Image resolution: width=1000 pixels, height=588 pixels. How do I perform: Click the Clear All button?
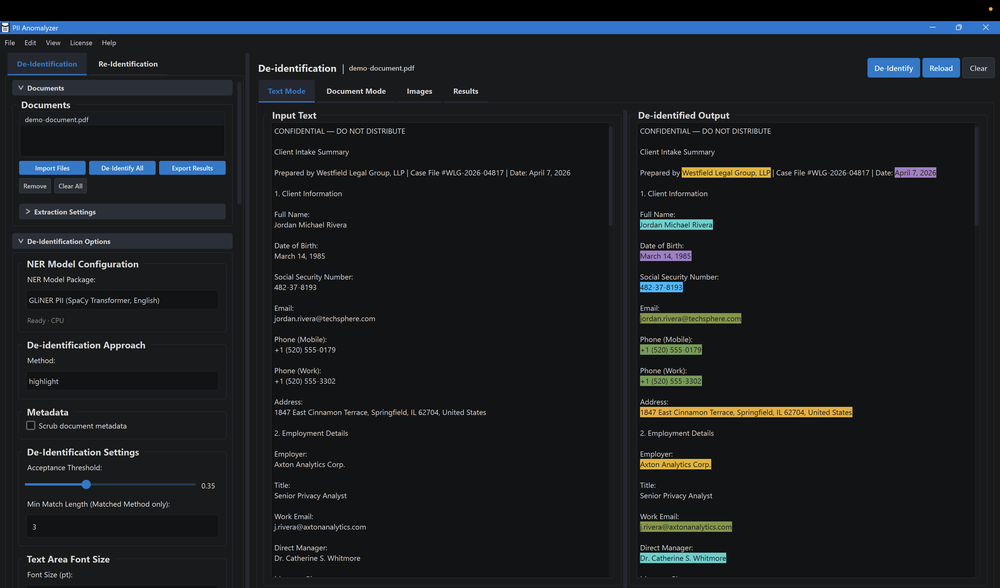click(70, 186)
